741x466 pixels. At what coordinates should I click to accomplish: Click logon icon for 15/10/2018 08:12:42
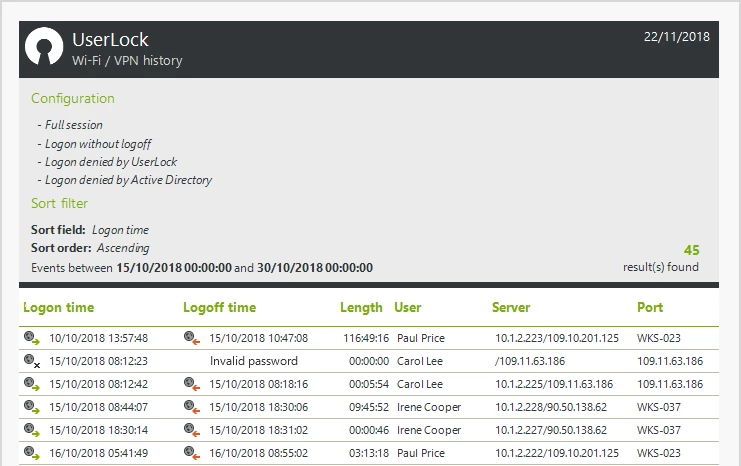coord(32,385)
